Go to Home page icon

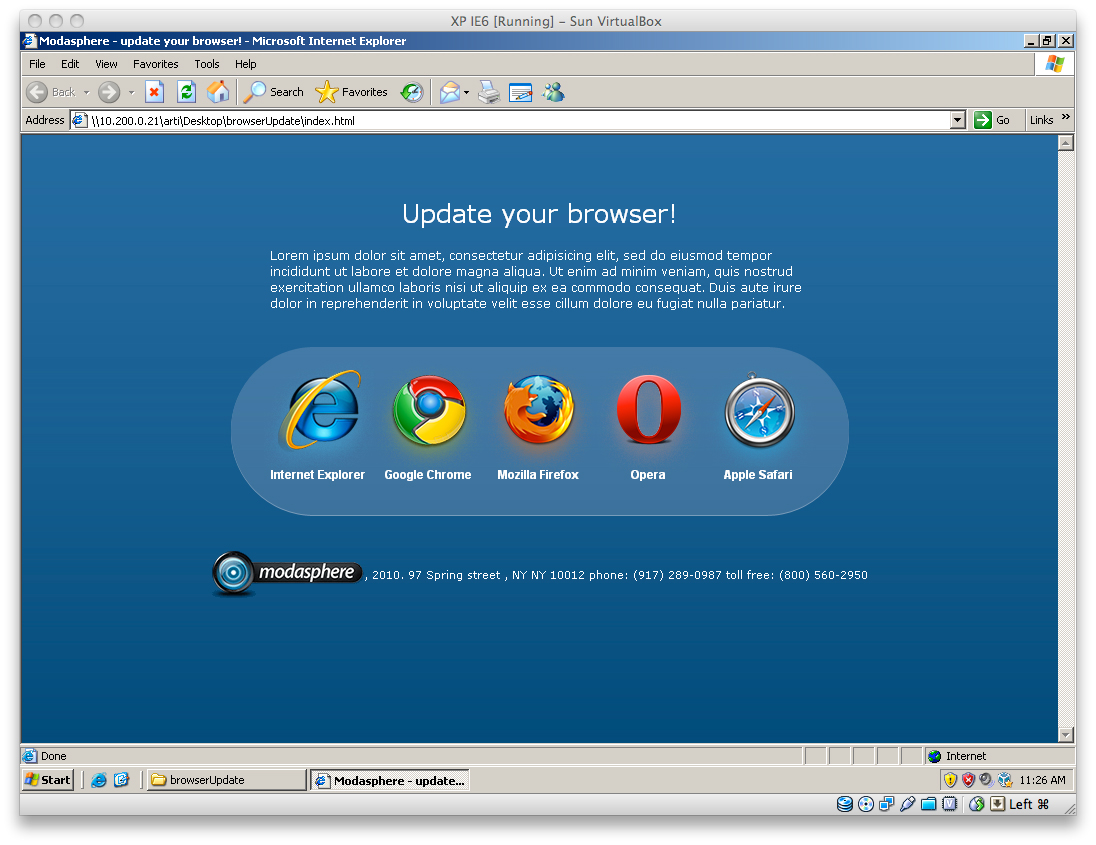[x=218, y=92]
